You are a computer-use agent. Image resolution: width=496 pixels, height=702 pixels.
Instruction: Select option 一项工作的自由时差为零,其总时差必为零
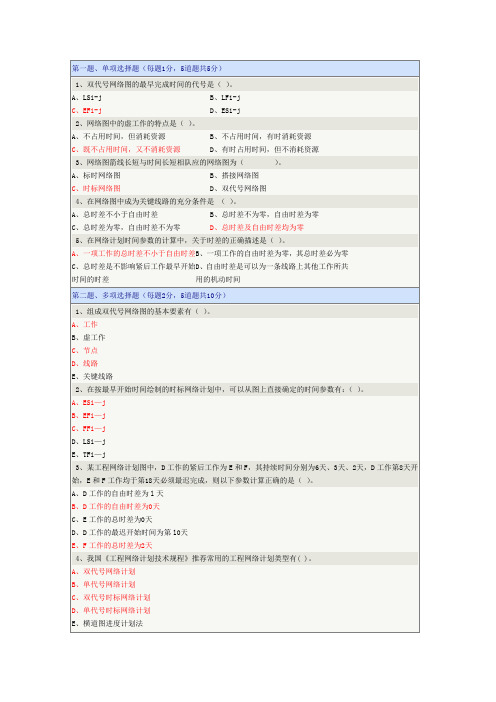tap(272, 253)
